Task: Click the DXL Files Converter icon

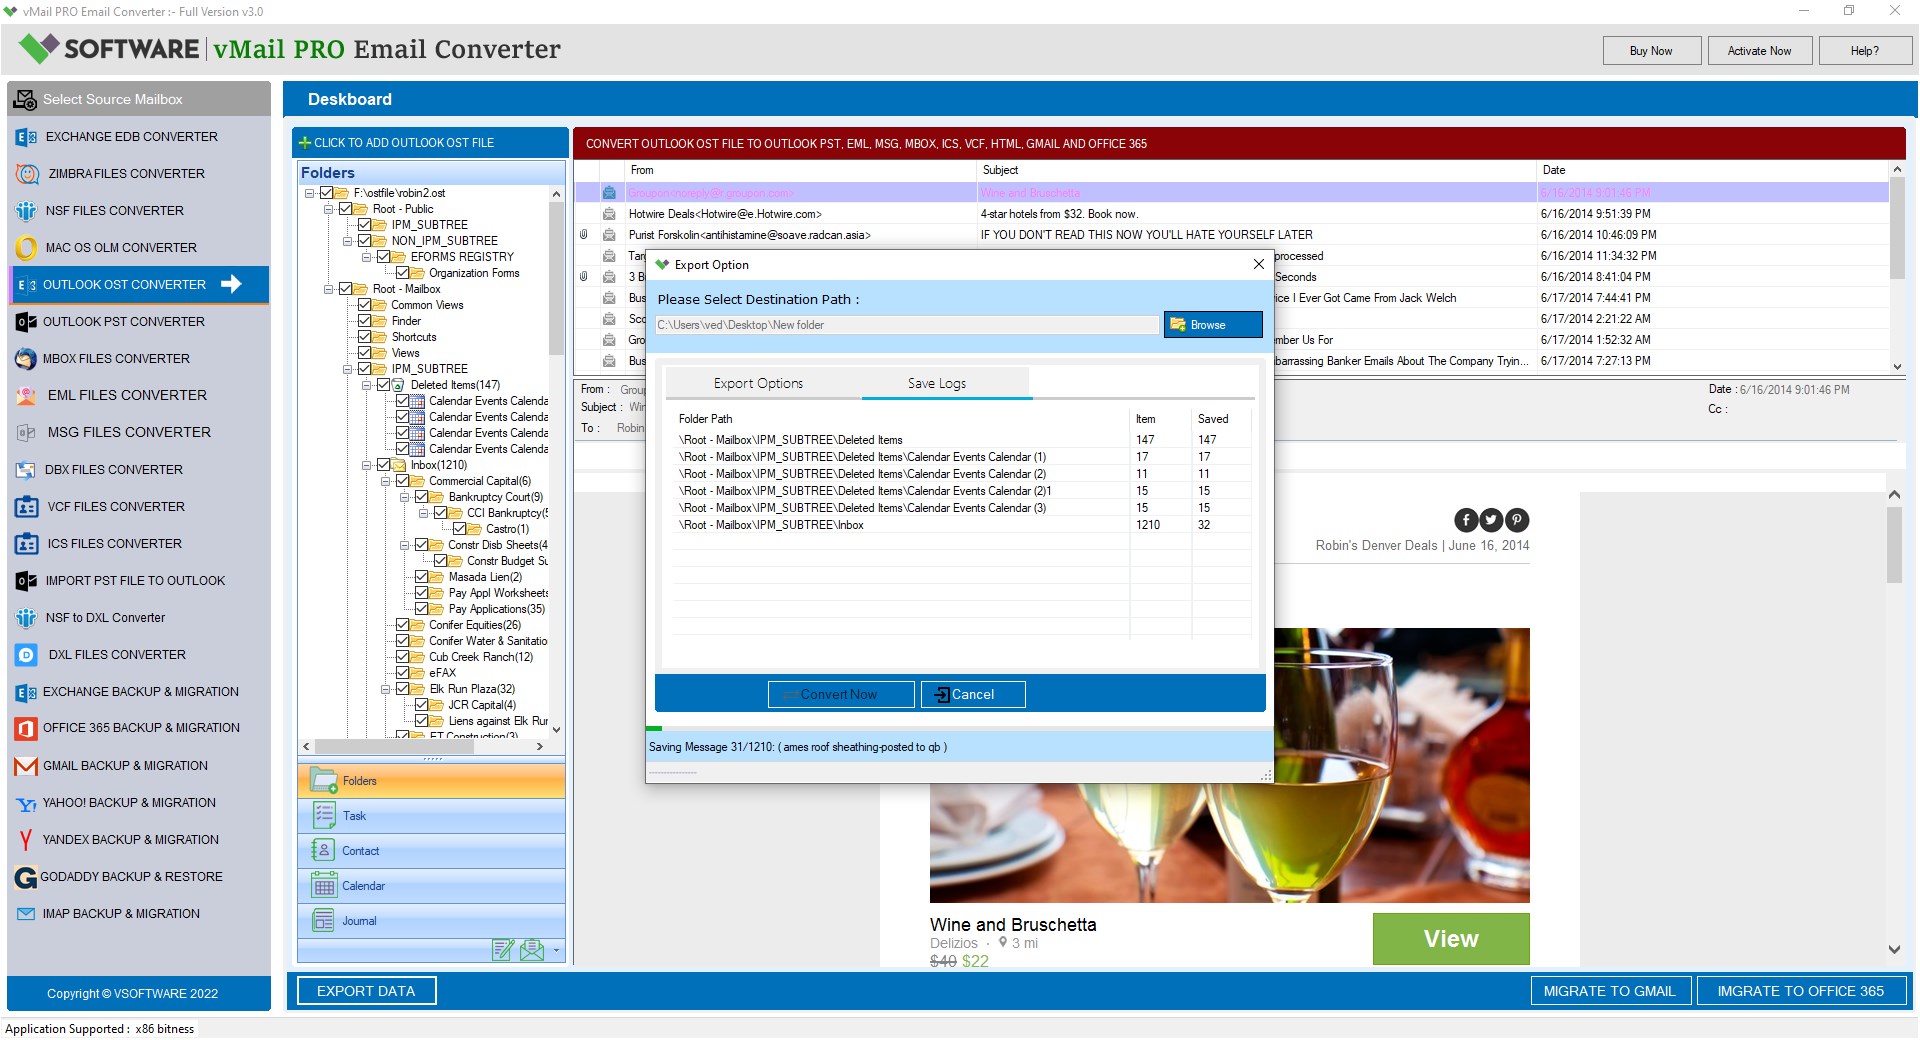Action: pyautogui.click(x=26, y=655)
